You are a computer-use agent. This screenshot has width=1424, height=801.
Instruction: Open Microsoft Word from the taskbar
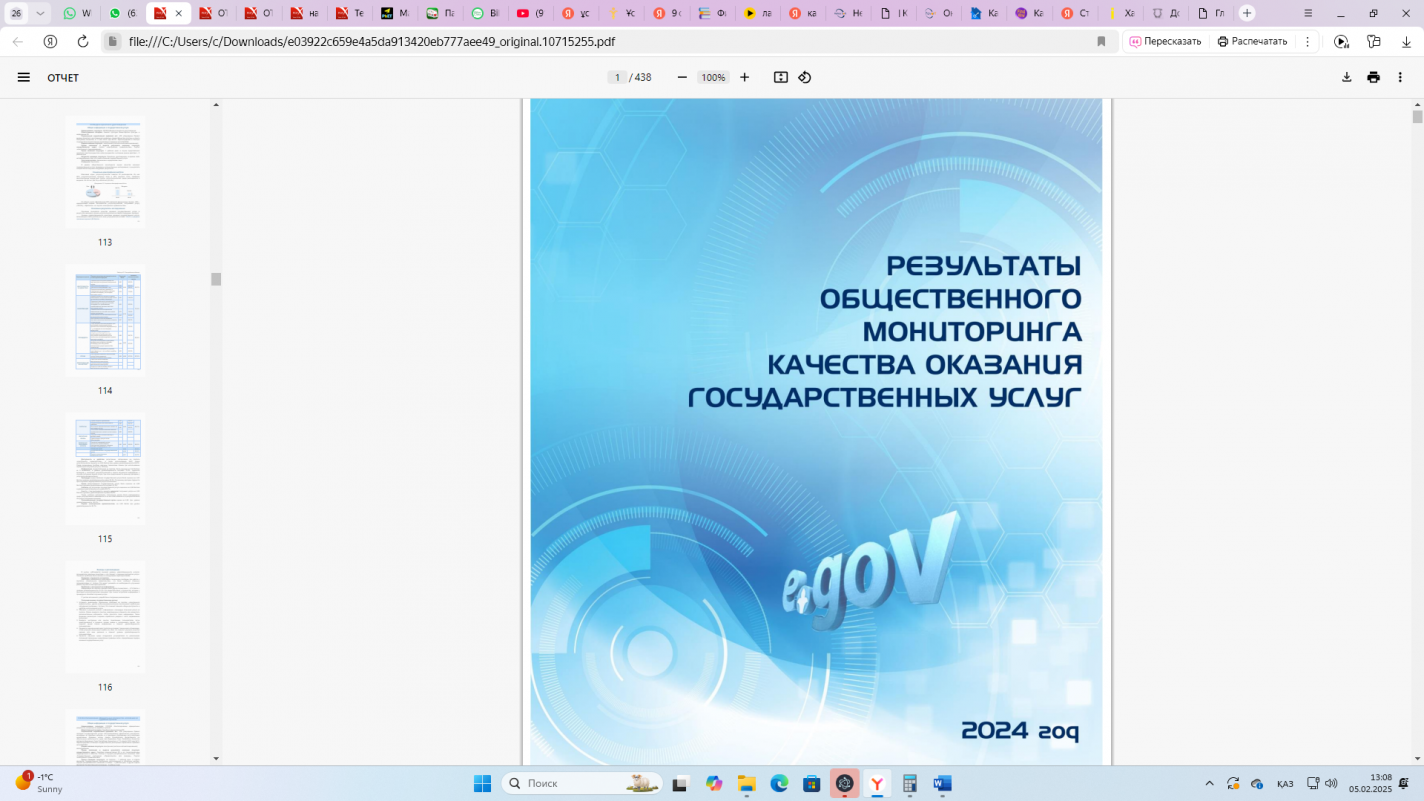942,783
